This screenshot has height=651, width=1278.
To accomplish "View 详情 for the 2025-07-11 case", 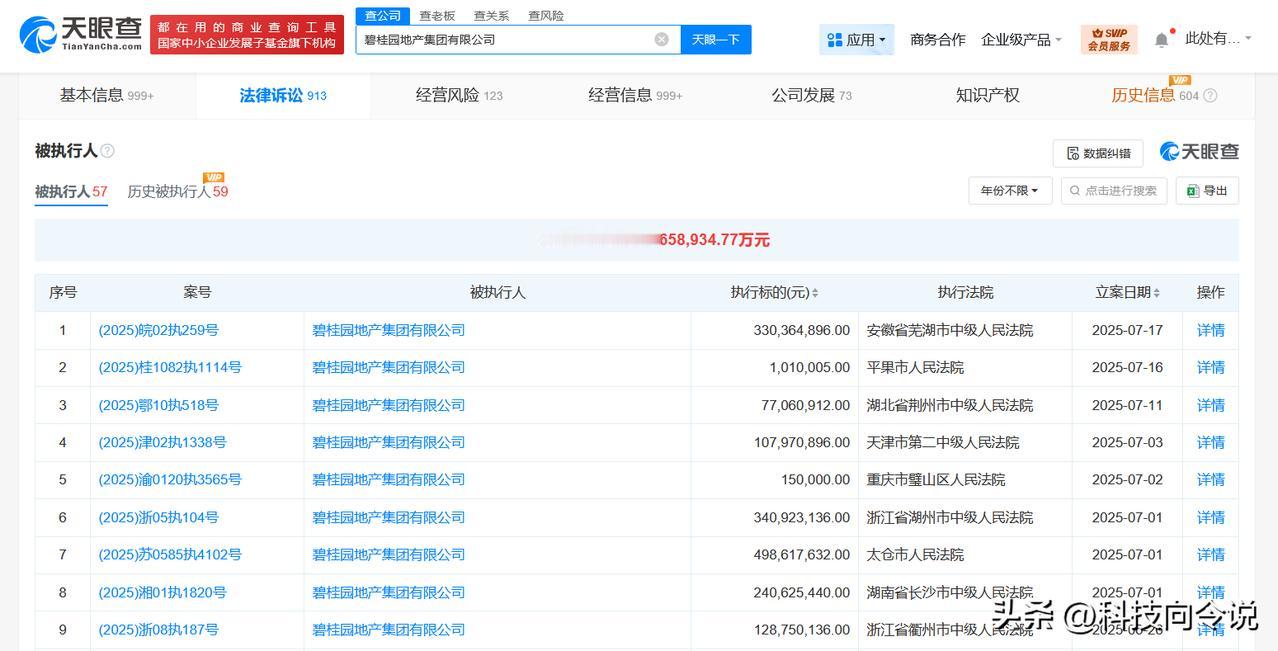I will (x=1211, y=405).
